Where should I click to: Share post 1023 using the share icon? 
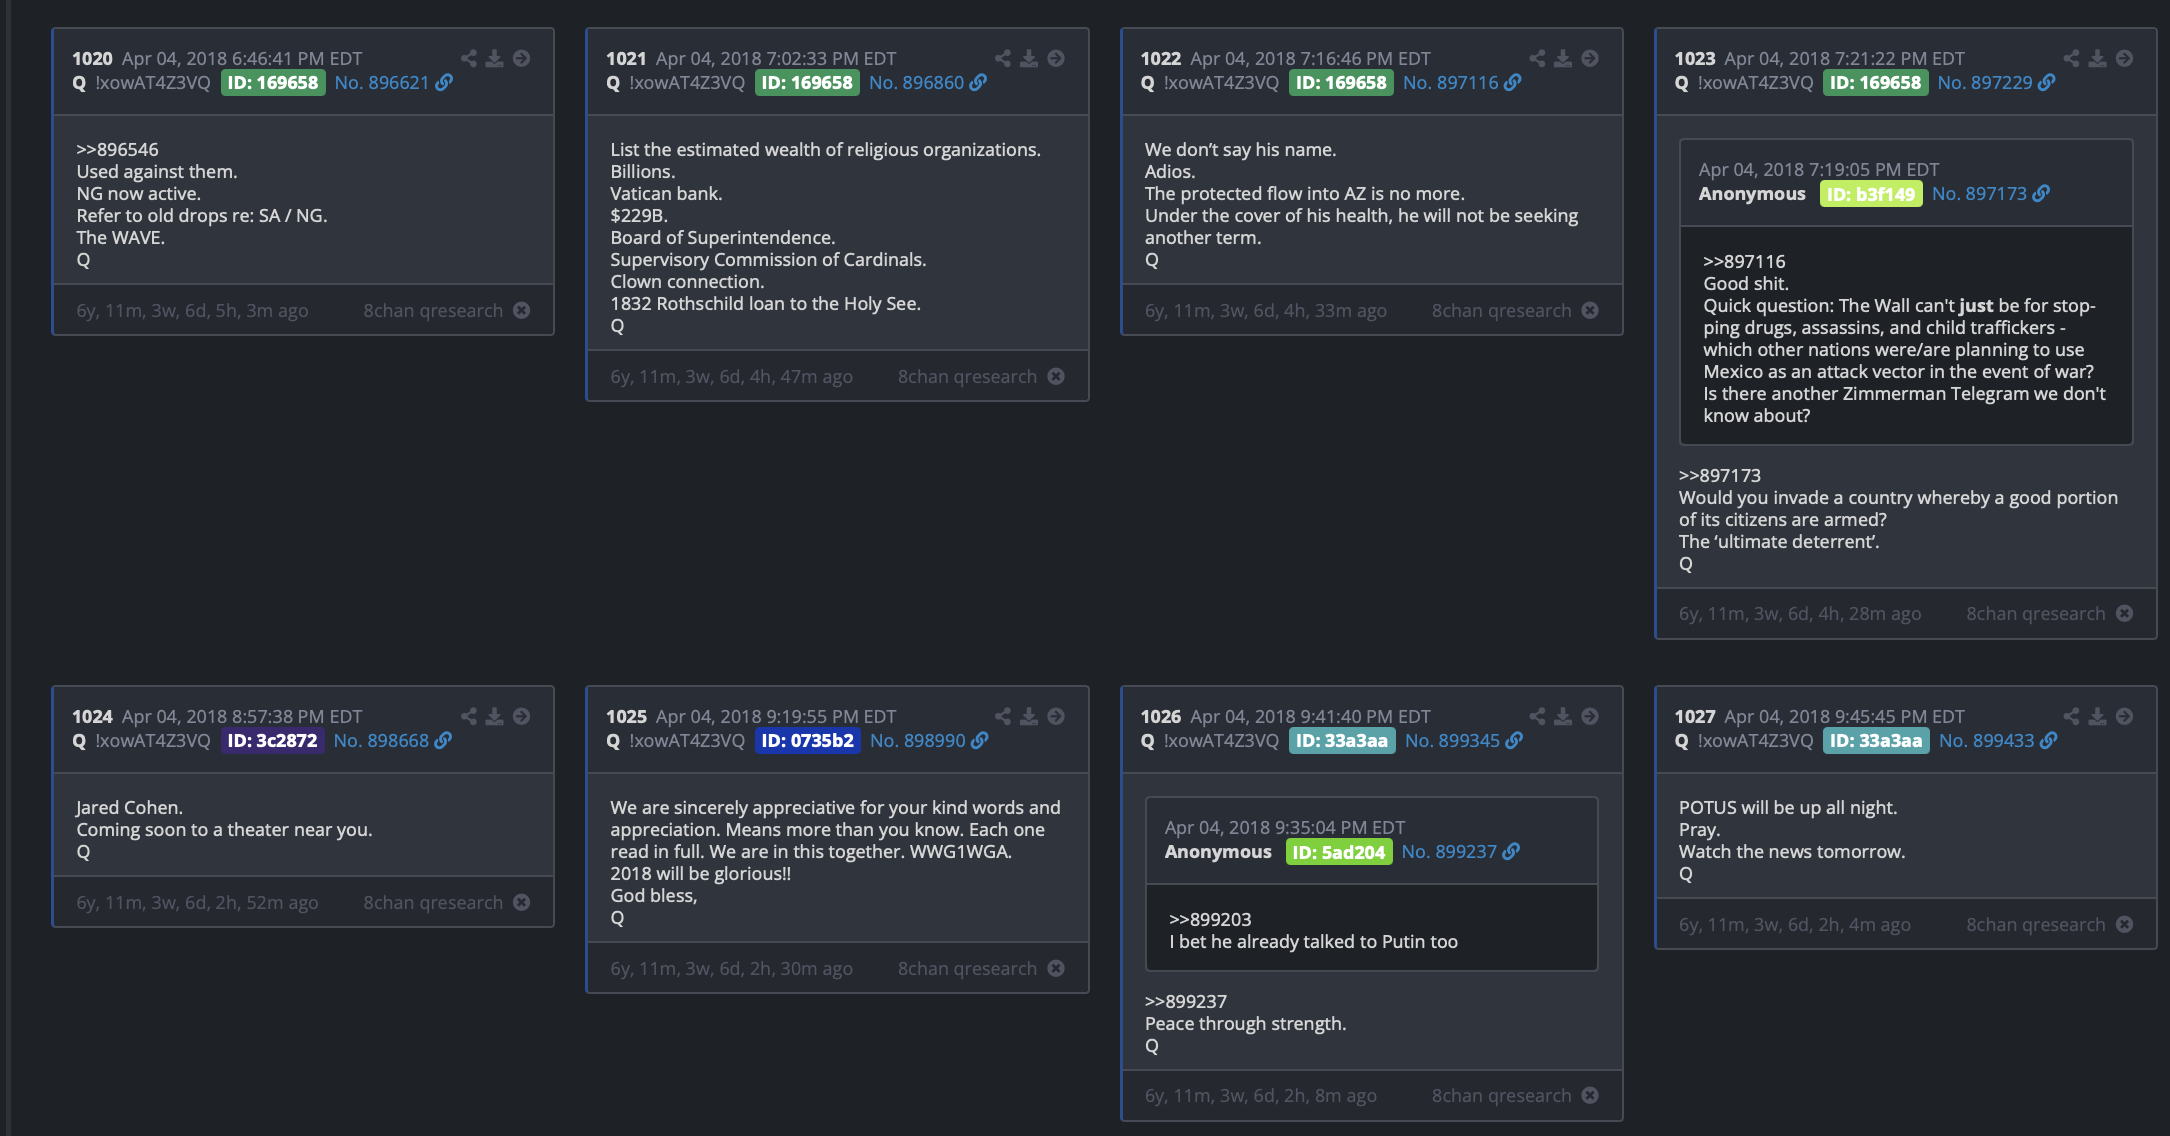pos(2071,59)
